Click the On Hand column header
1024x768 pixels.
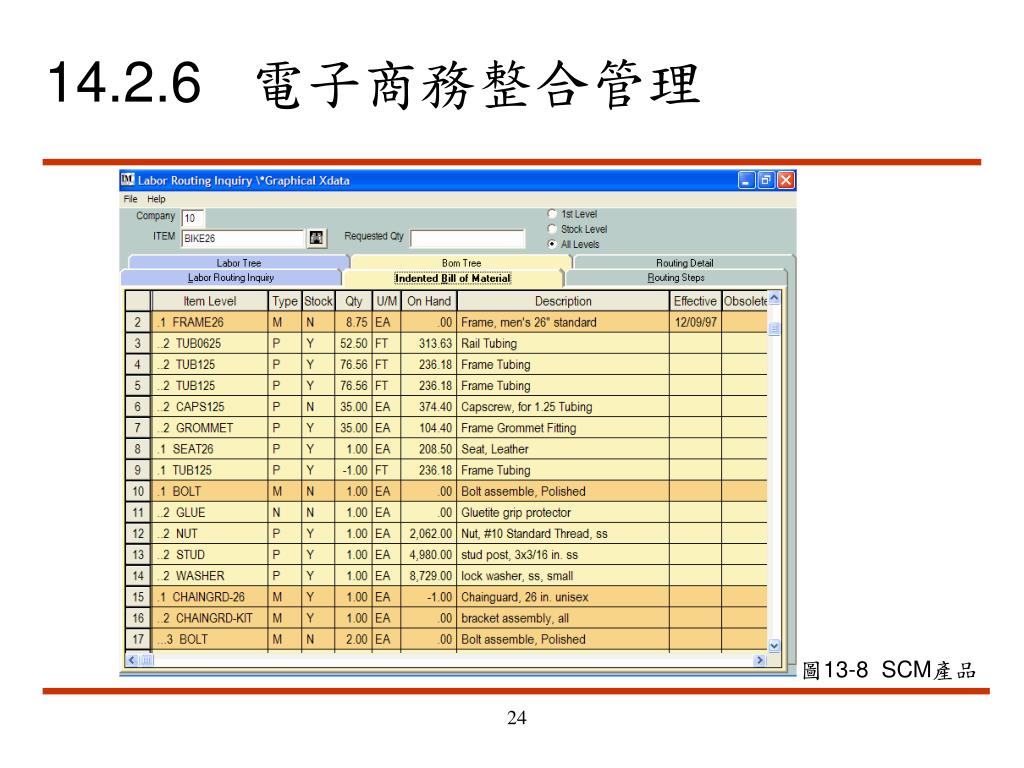point(428,301)
